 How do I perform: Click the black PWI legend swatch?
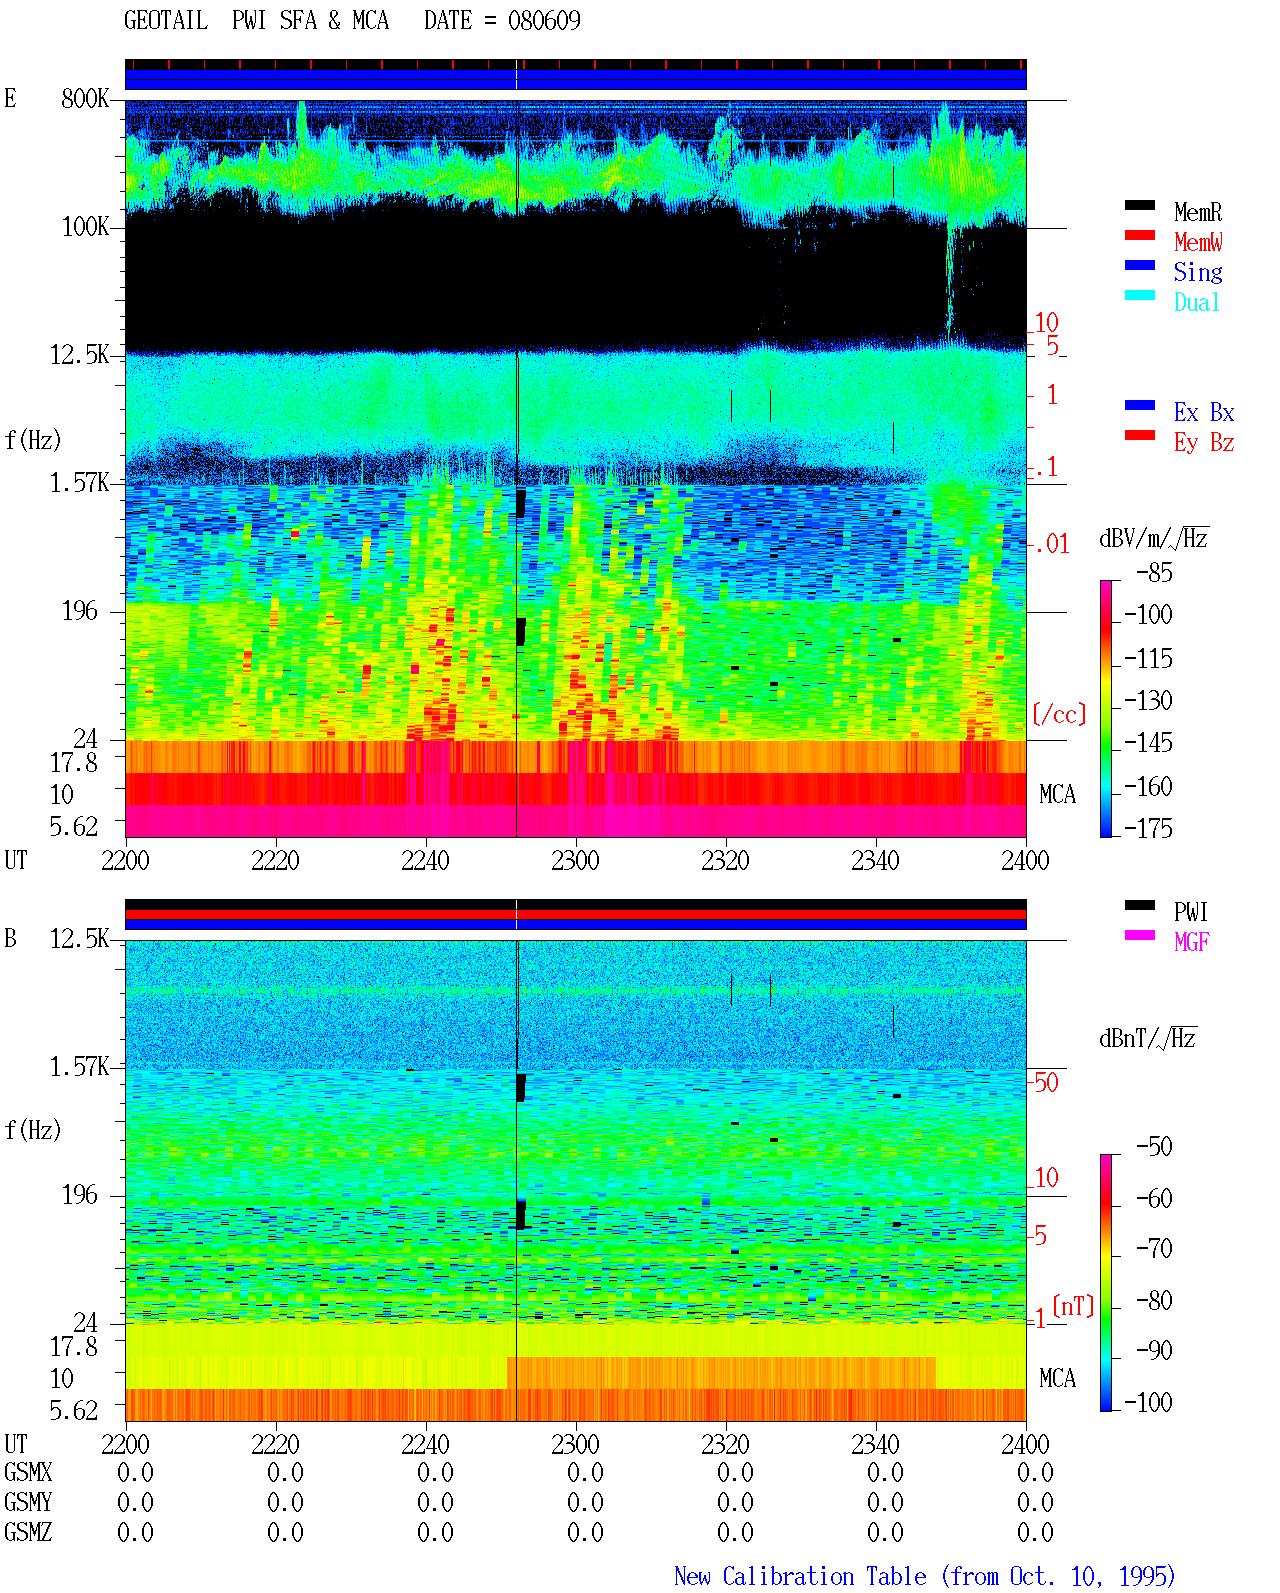click(1140, 906)
